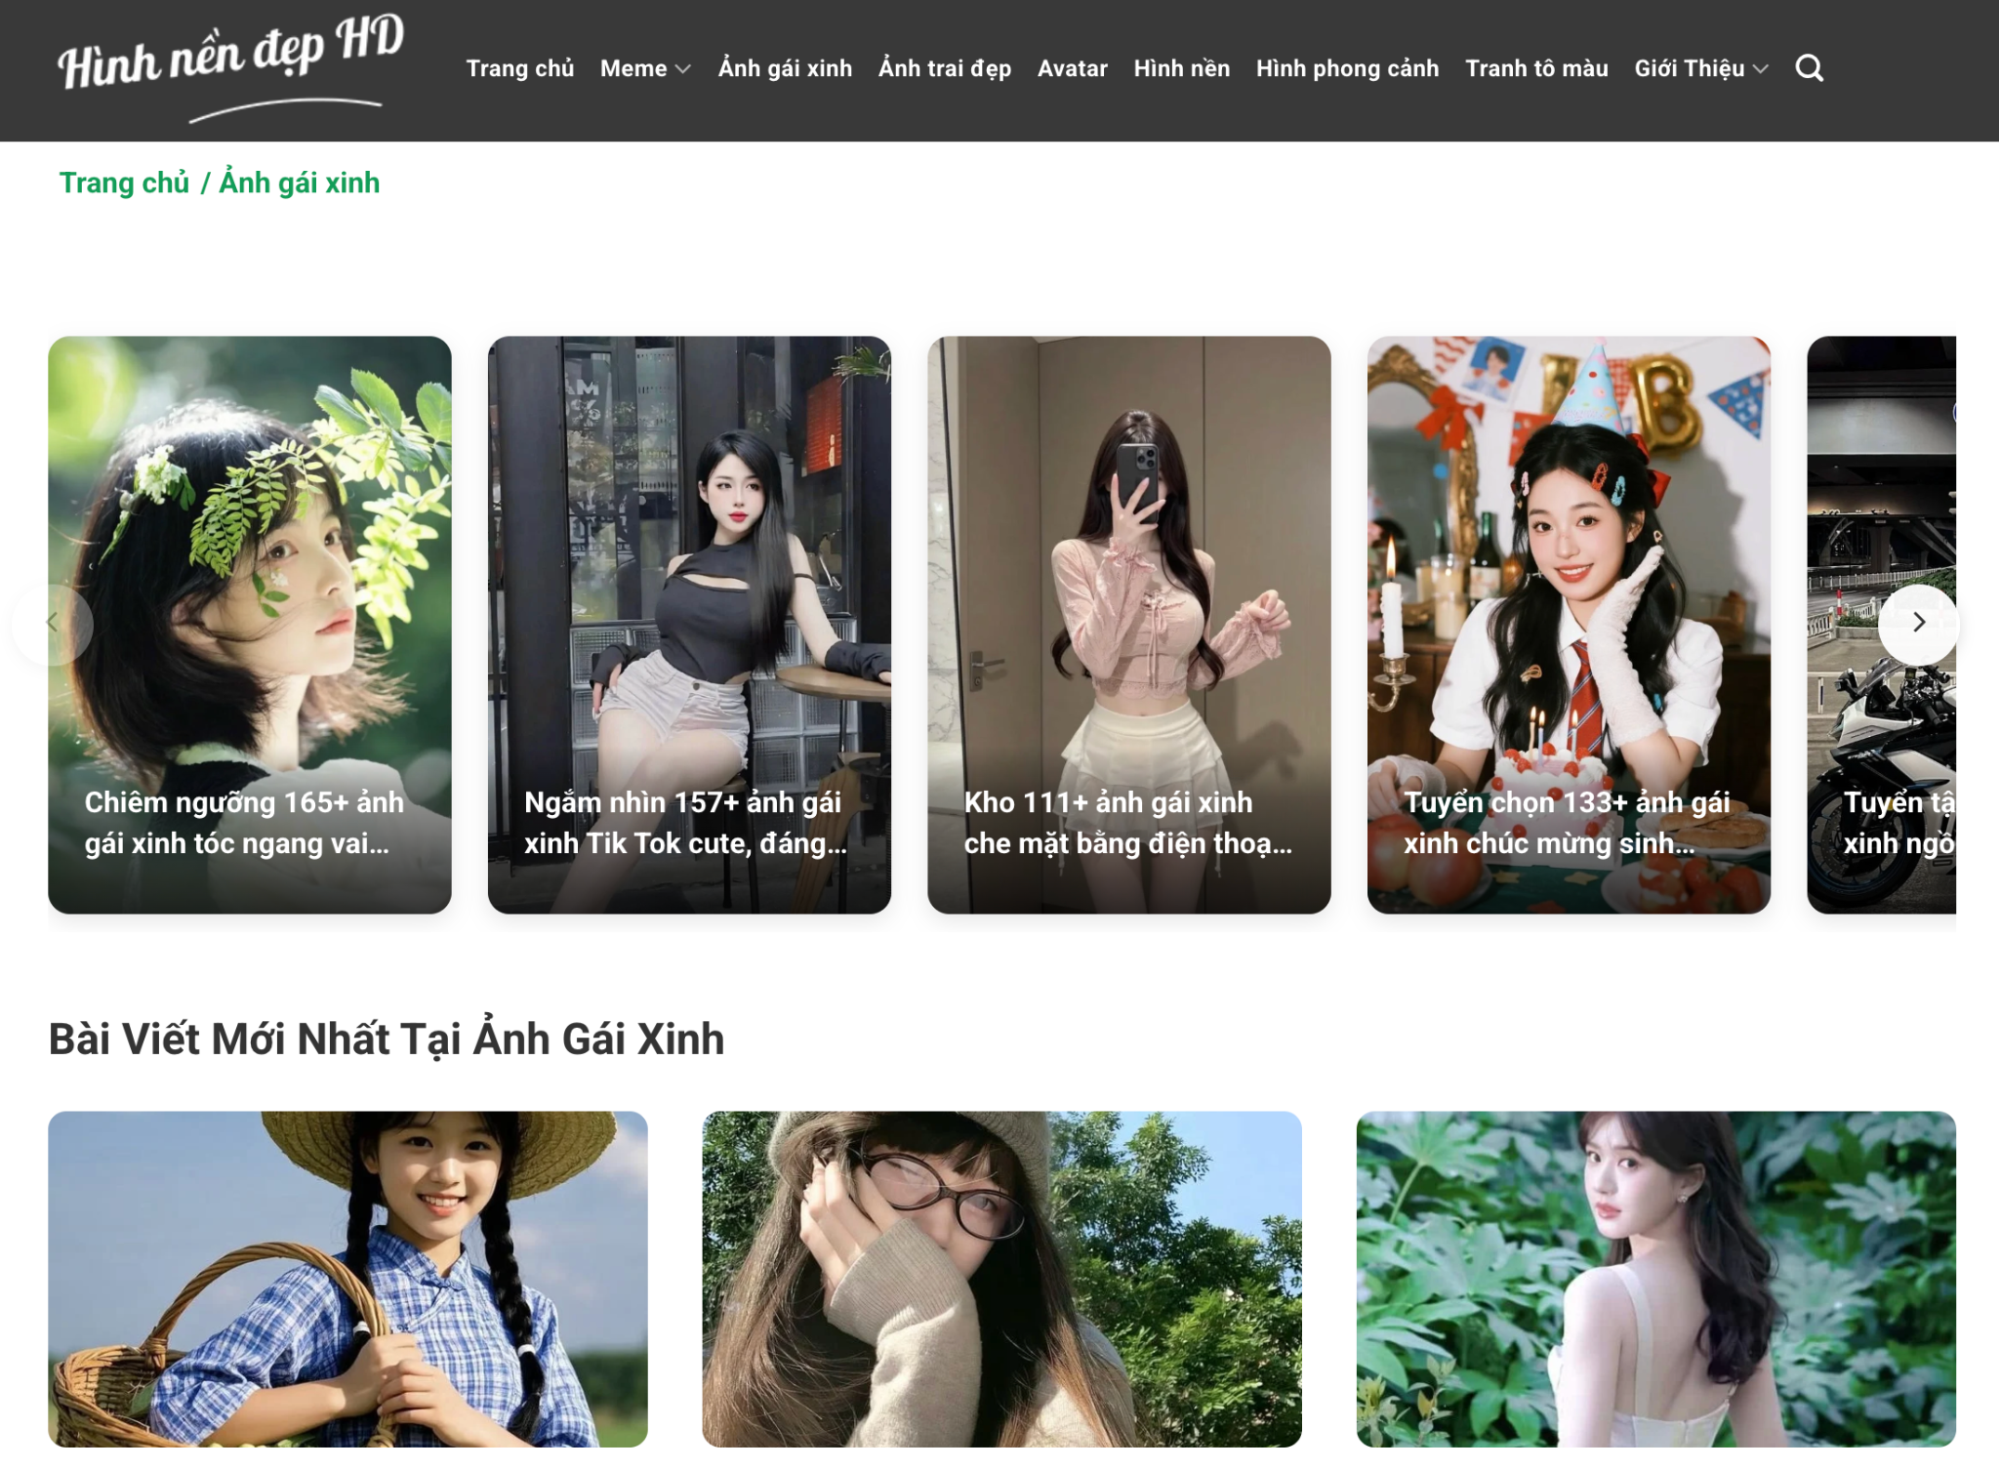Go back with carousel left arrow
Viewport: 1999px width, 1470px height.
tap(53, 623)
